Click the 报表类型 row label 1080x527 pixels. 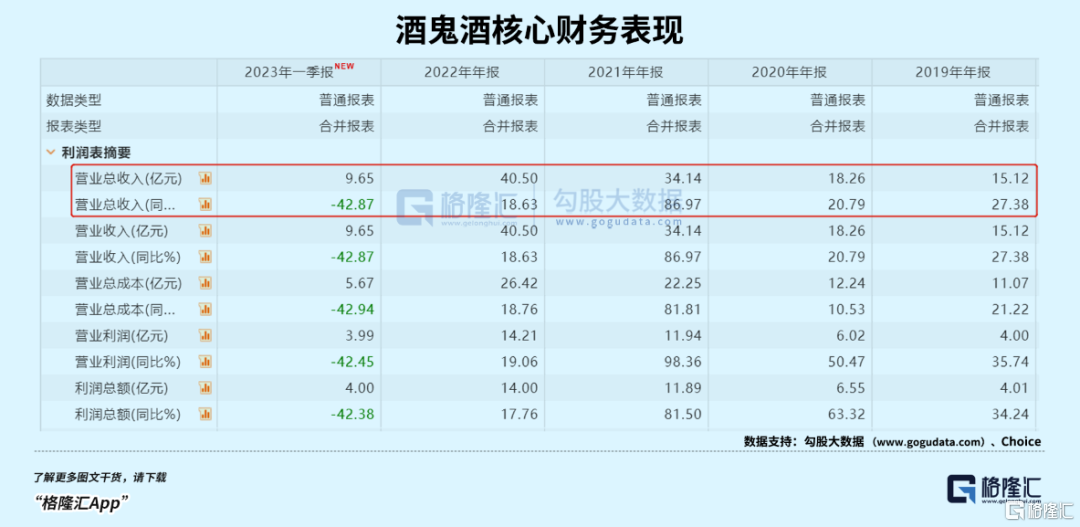click(x=74, y=126)
